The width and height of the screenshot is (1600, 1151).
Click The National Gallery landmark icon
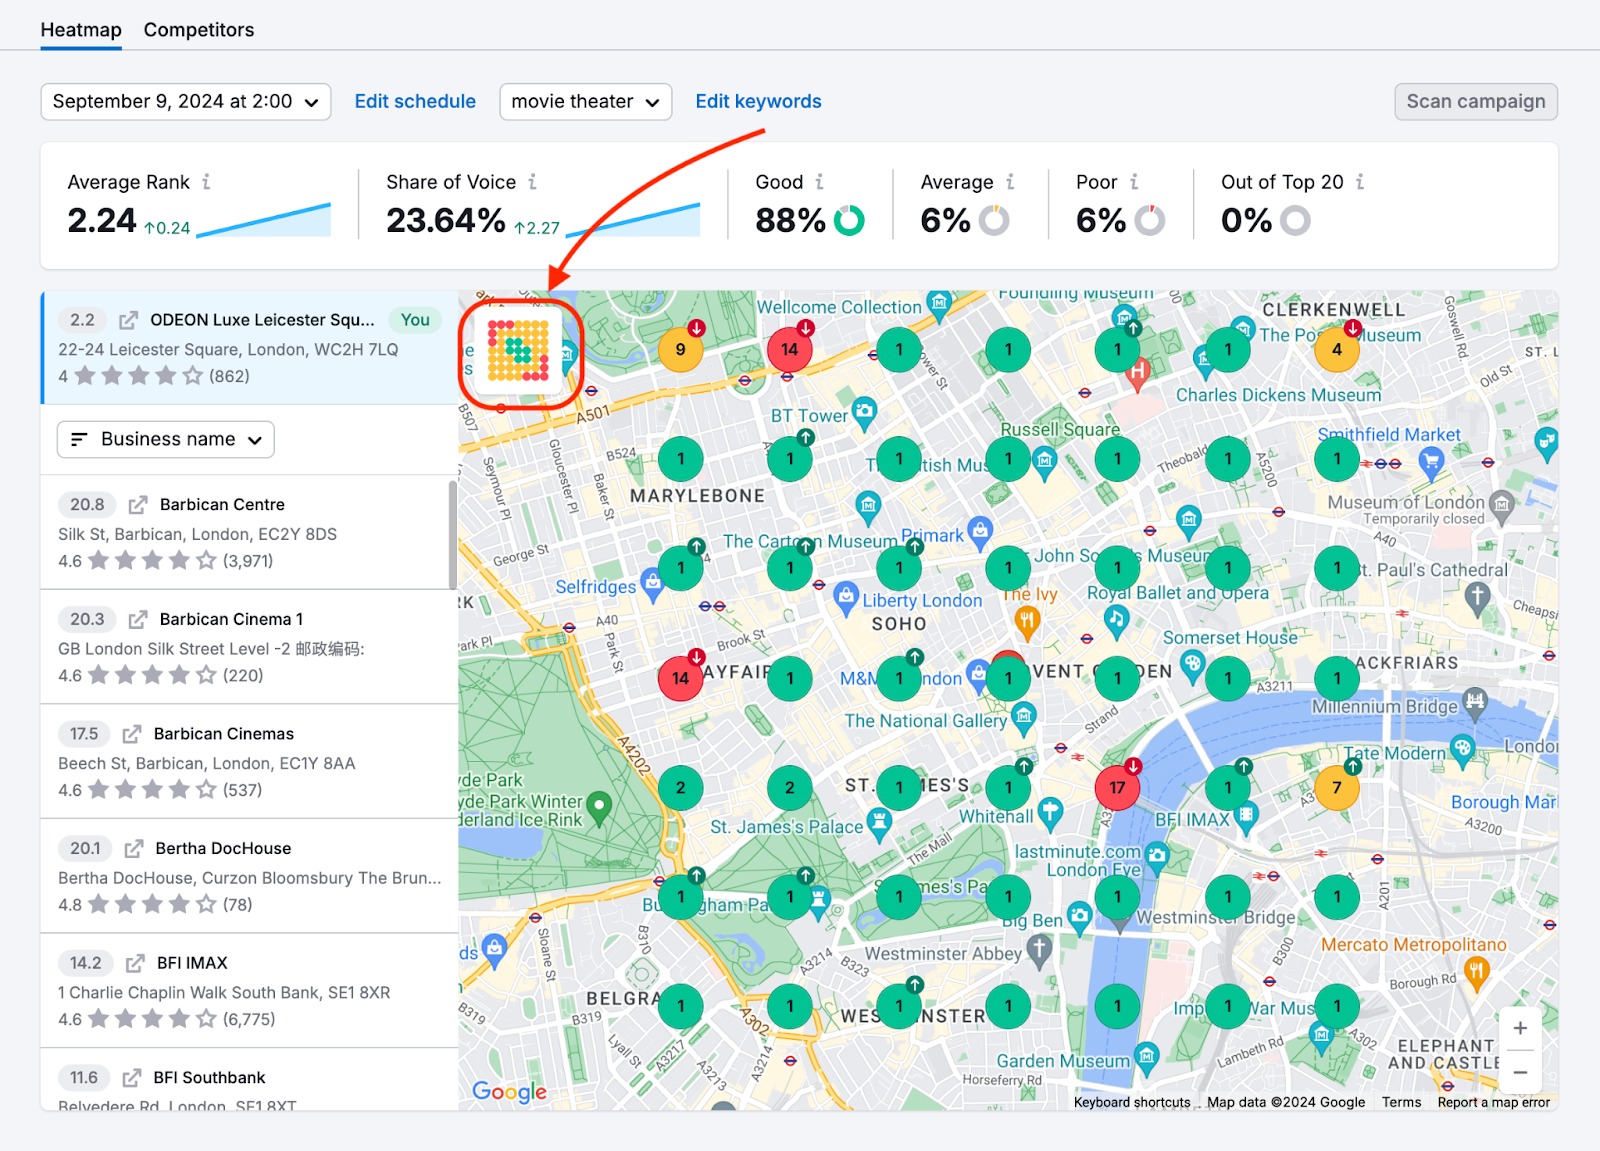pos(1023,716)
